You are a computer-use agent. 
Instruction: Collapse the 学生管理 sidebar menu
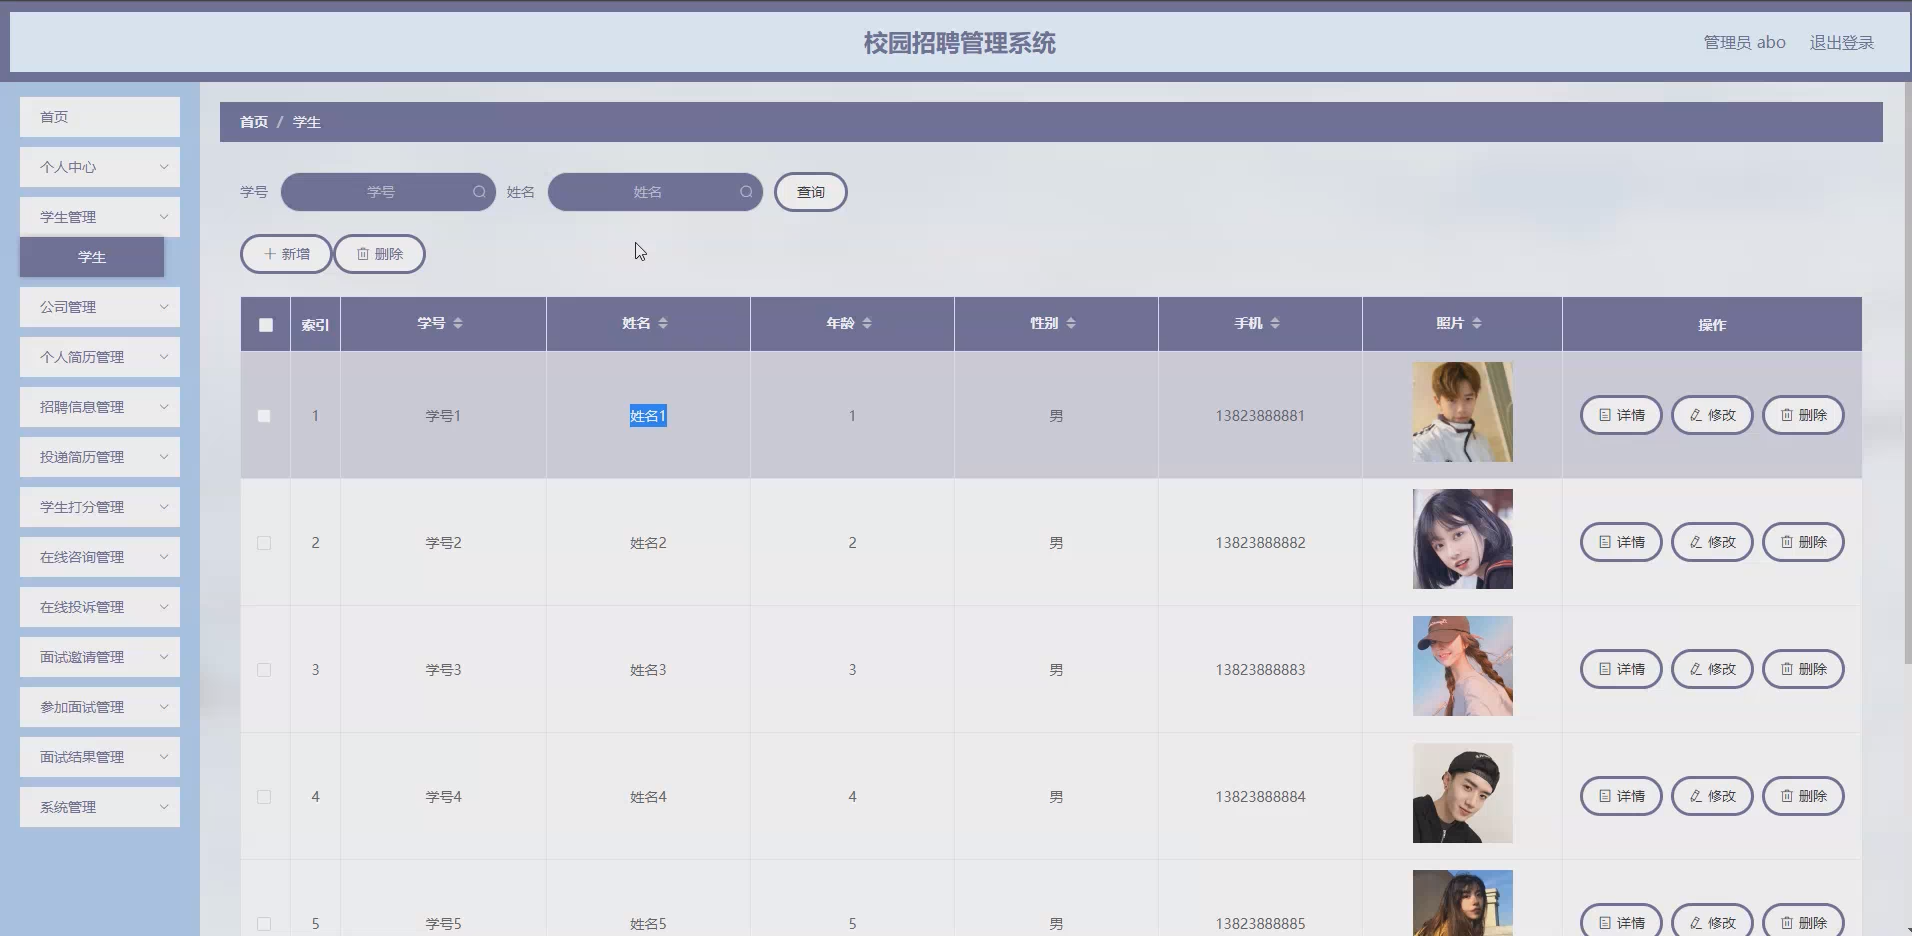point(100,217)
